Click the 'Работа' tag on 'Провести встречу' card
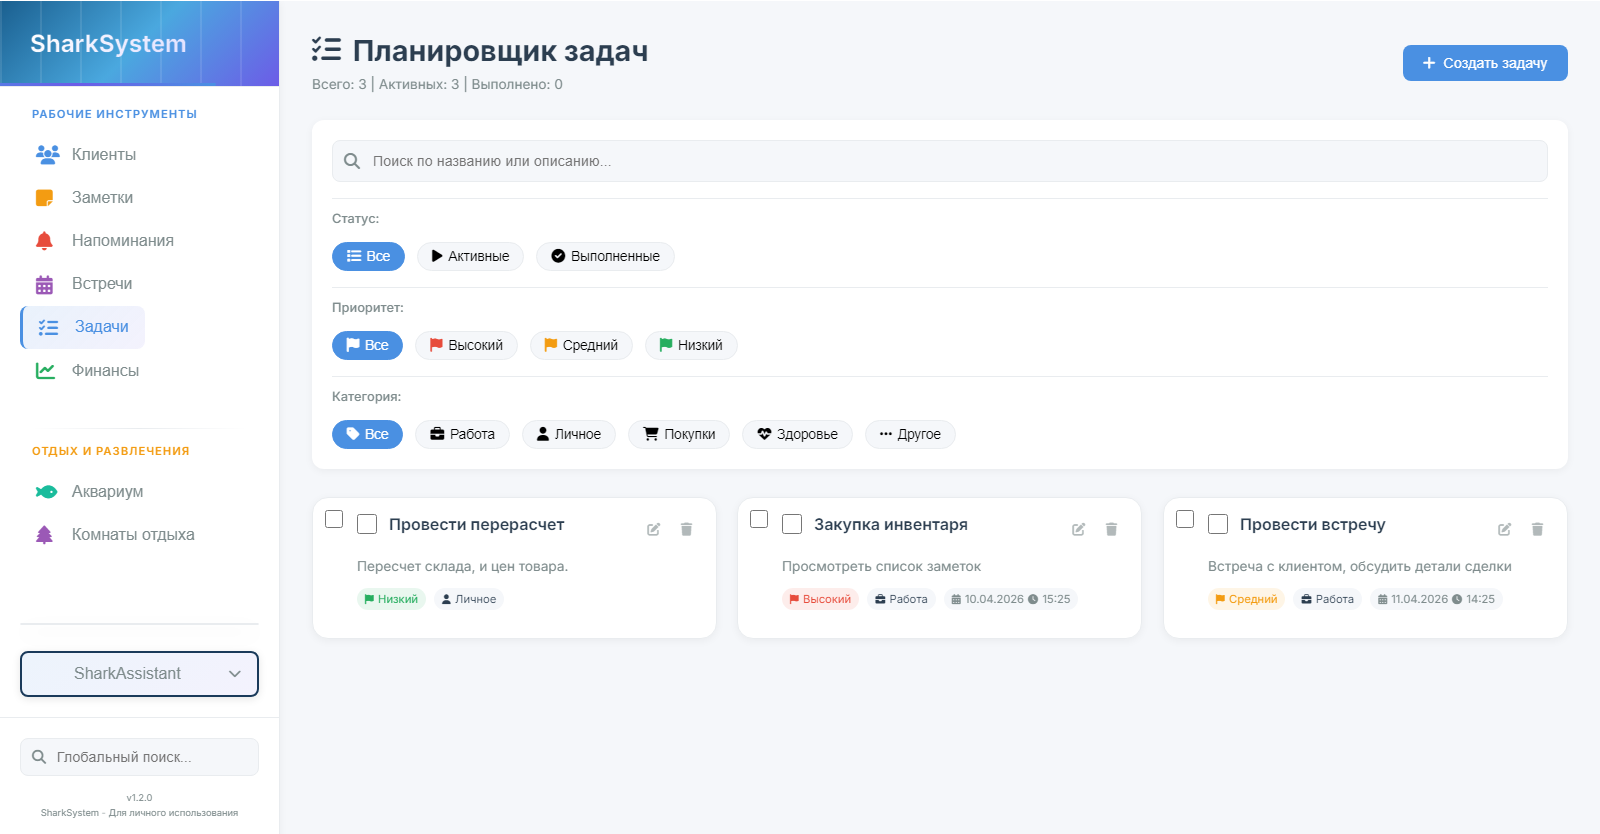 [x=1327, y=599]
